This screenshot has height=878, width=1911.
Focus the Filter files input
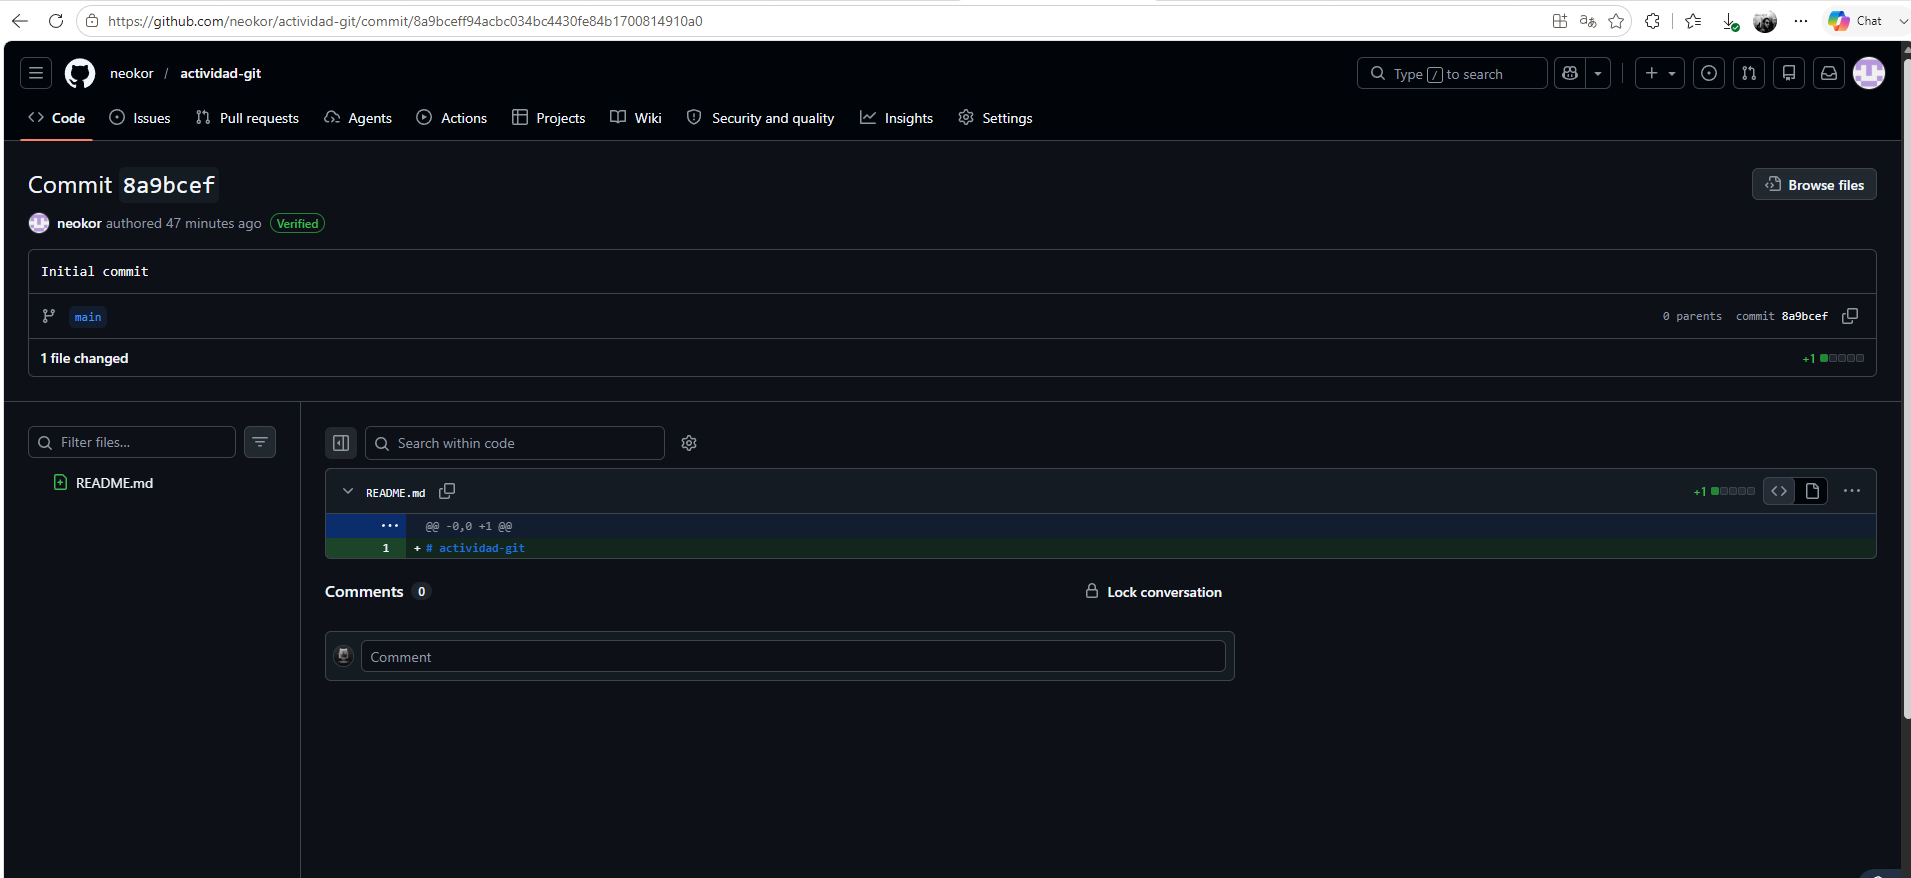click(132, 442)
